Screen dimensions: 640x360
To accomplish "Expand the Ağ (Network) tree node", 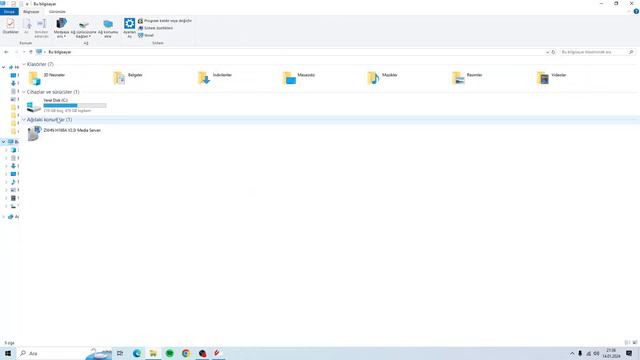I will pos(4,217).
